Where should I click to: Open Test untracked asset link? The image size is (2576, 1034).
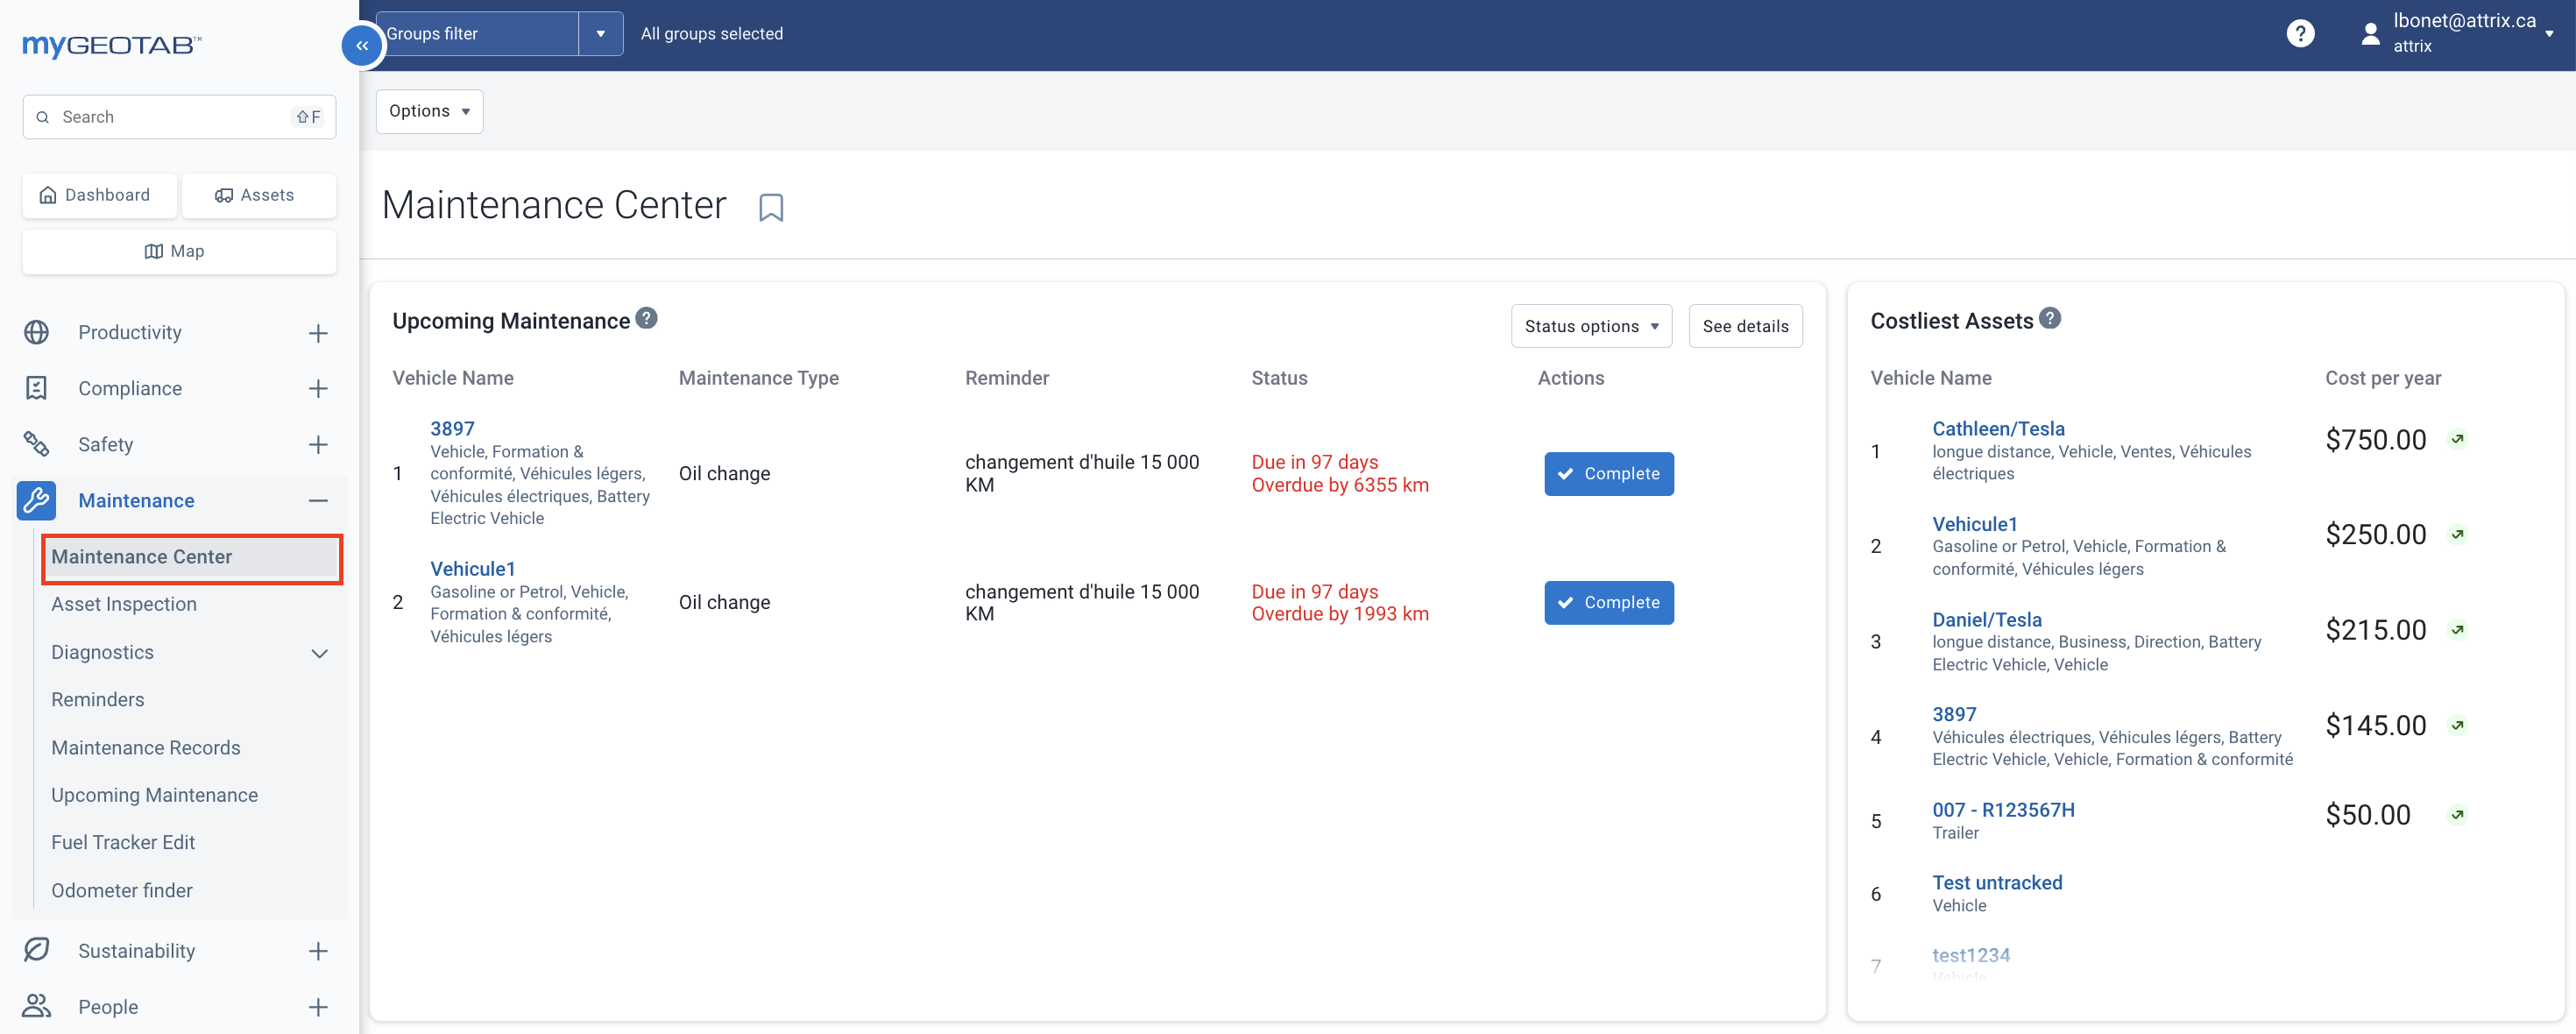[x=1996, y=882]
